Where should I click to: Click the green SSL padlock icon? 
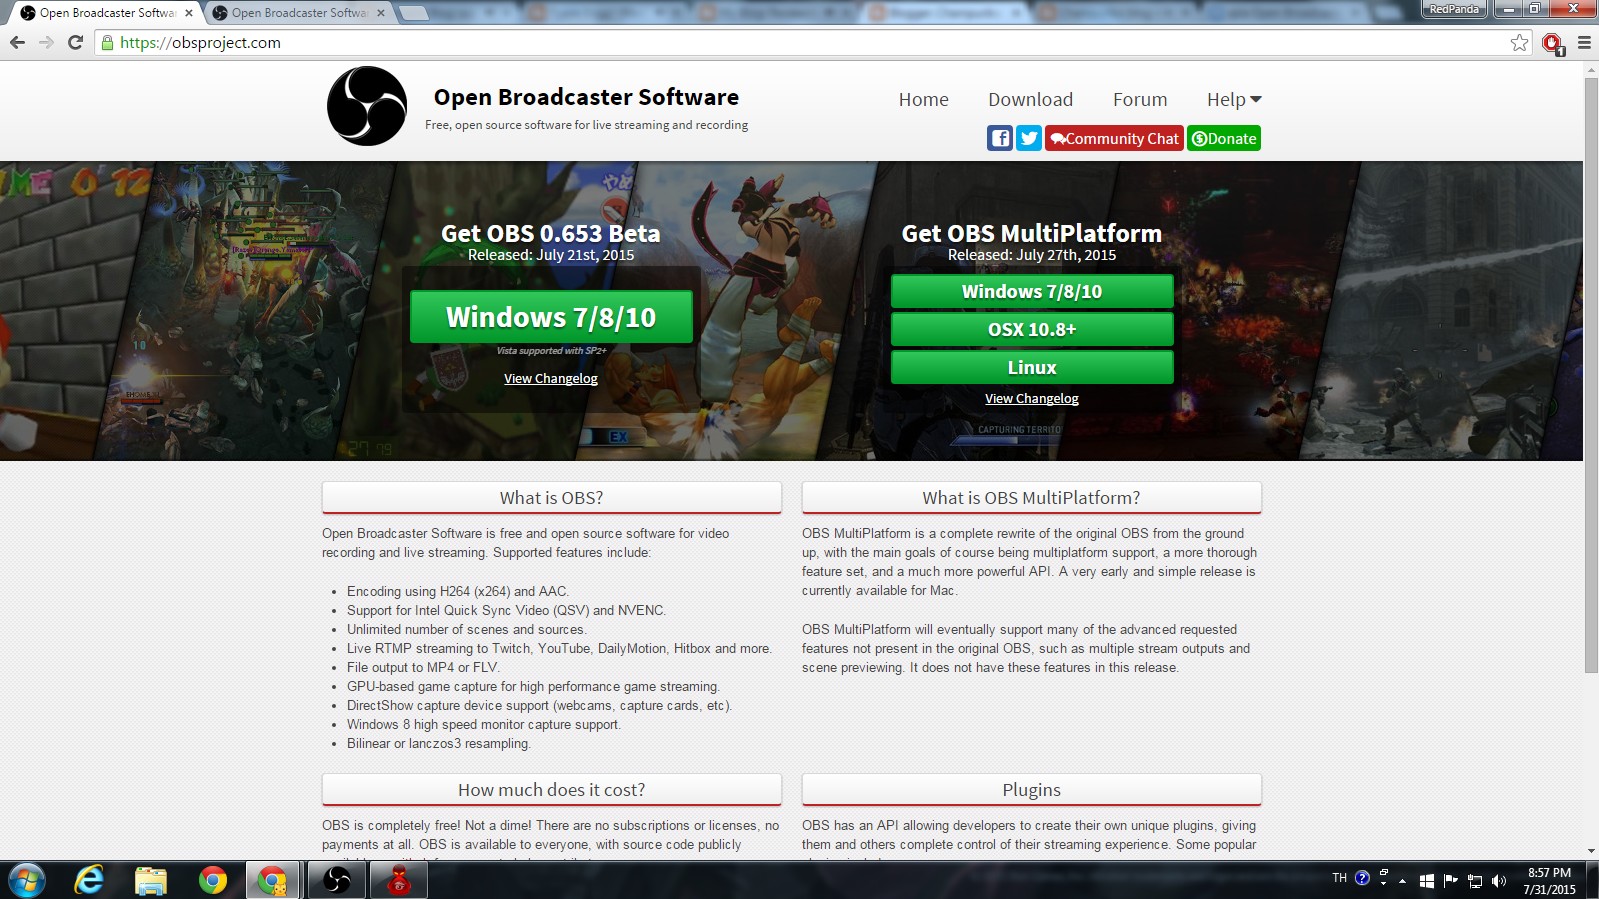point(107,42)
